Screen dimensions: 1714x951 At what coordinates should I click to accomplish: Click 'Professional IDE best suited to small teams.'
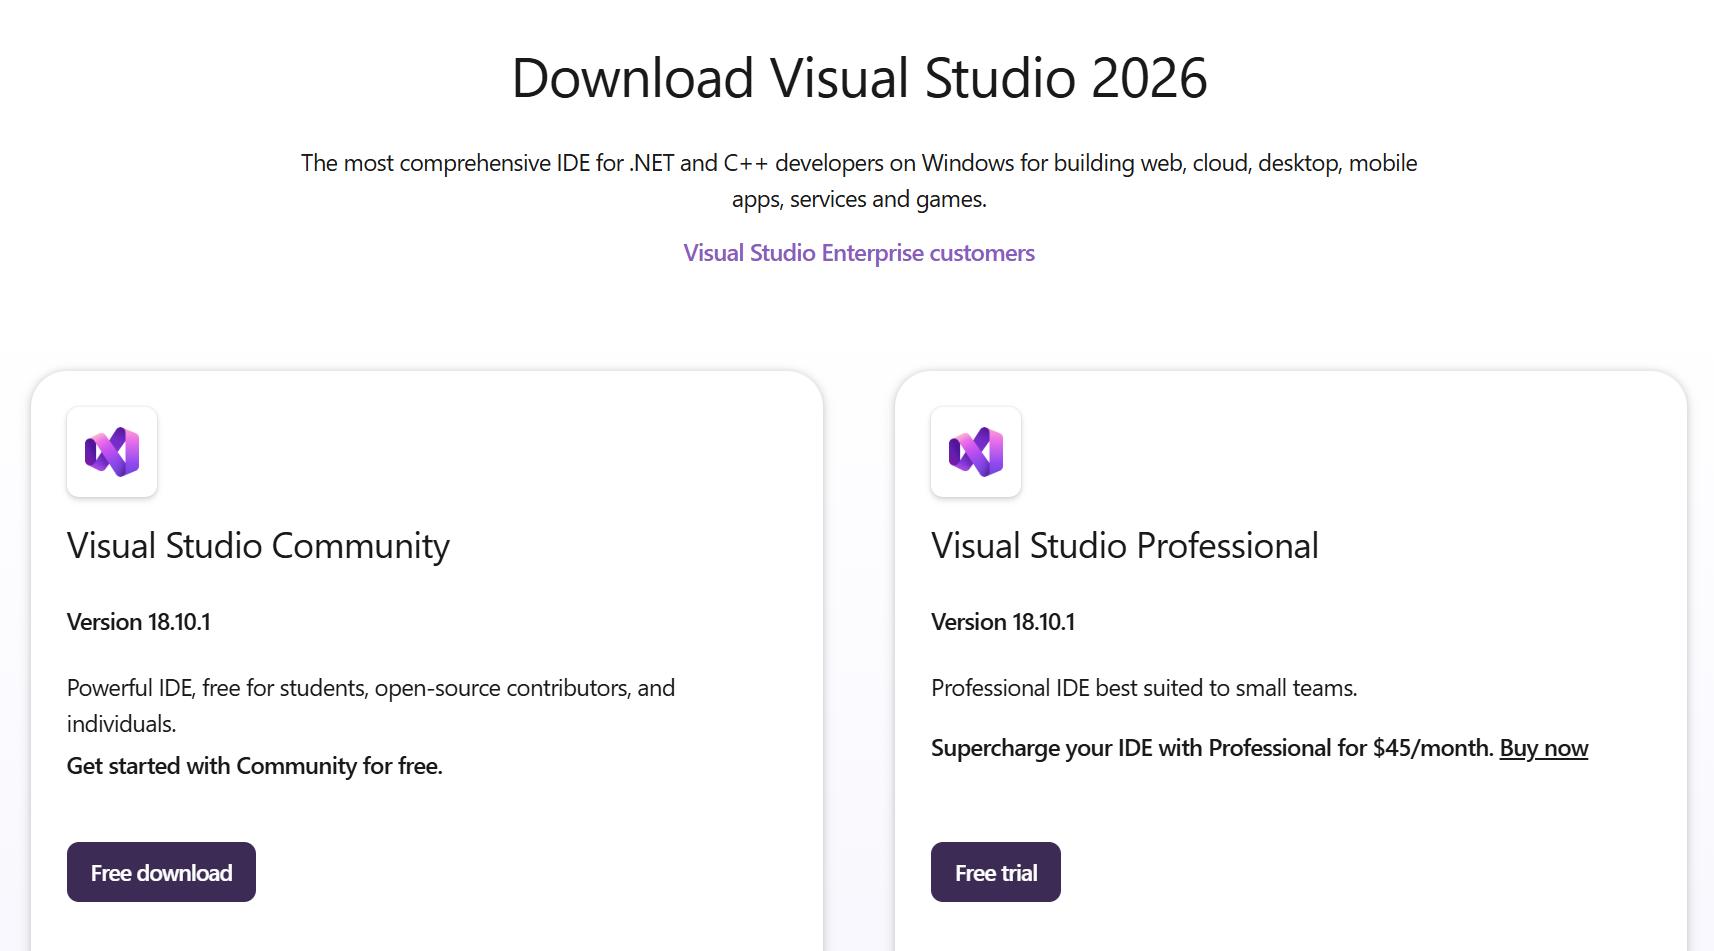pyautogui.click(x=1144, y=688)
